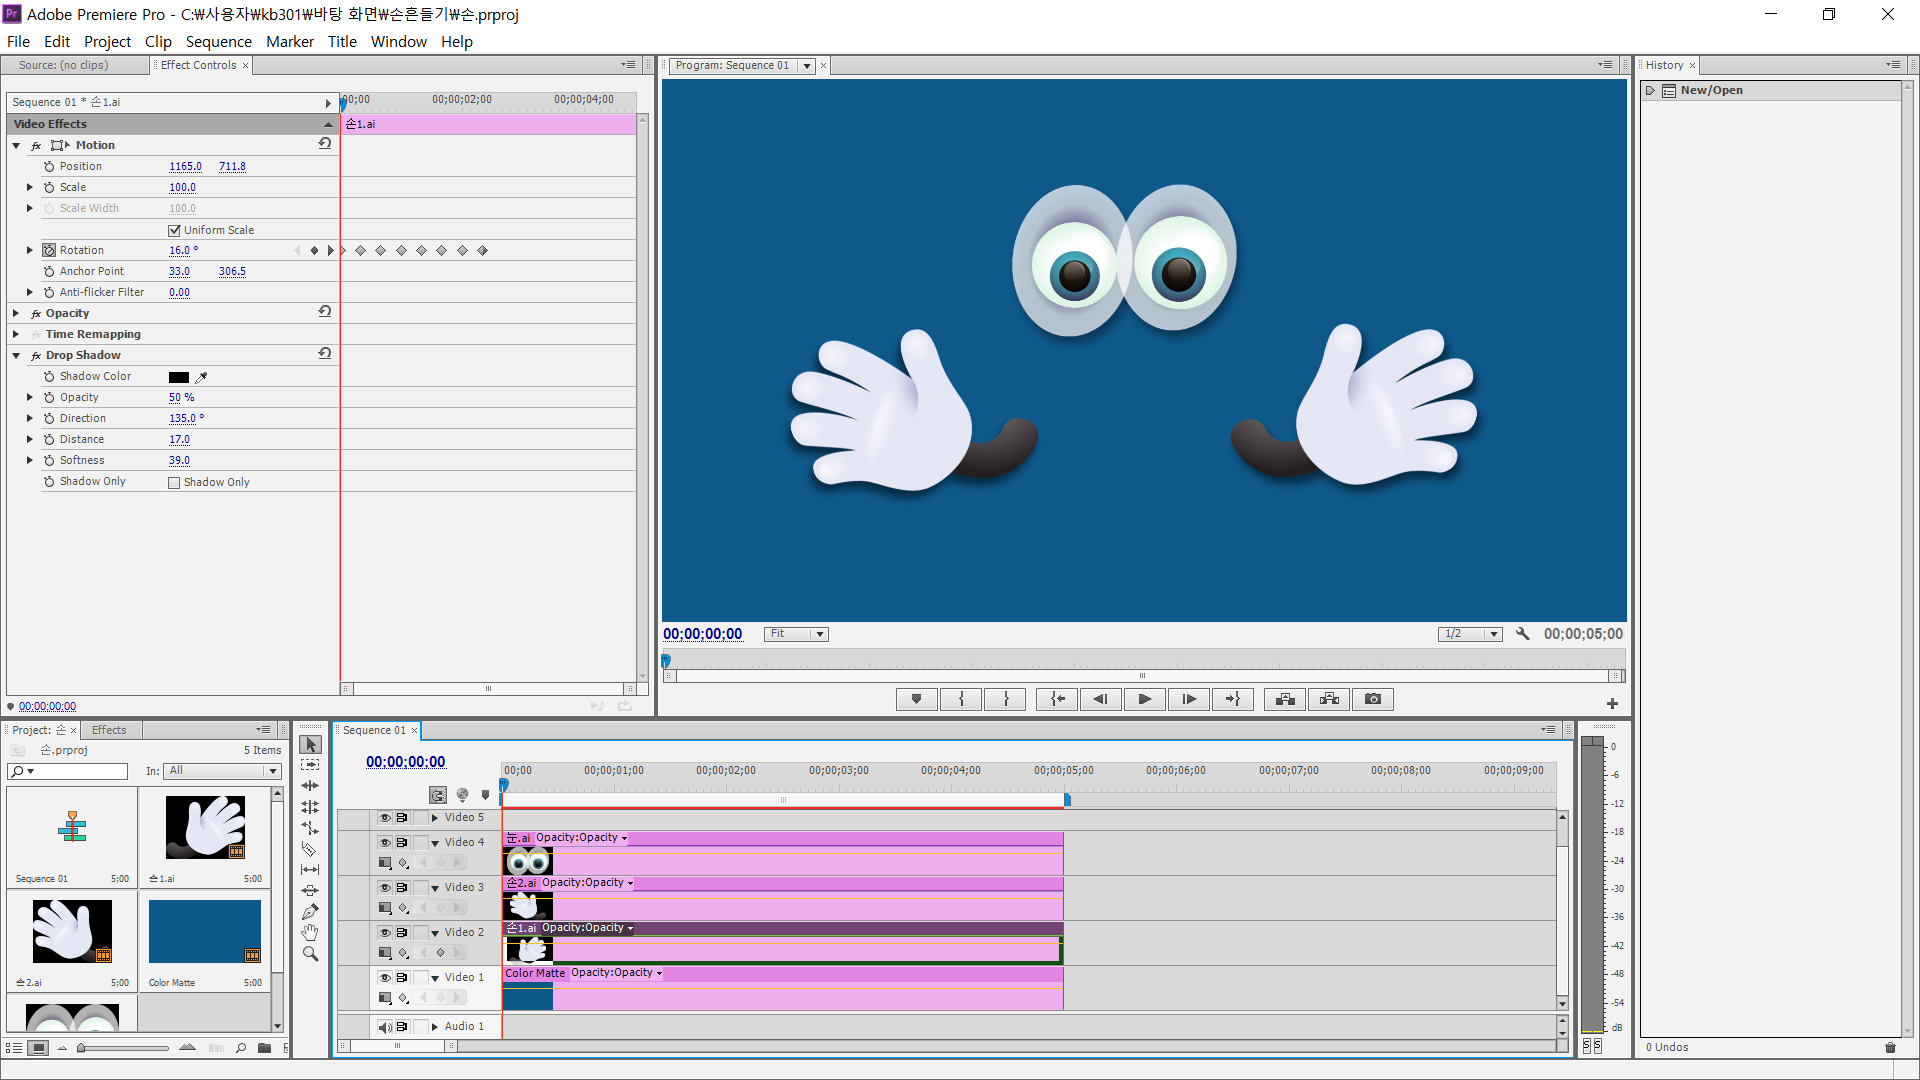
Task: Select the Razor tool in tools panel
Action: click(310, 849)
